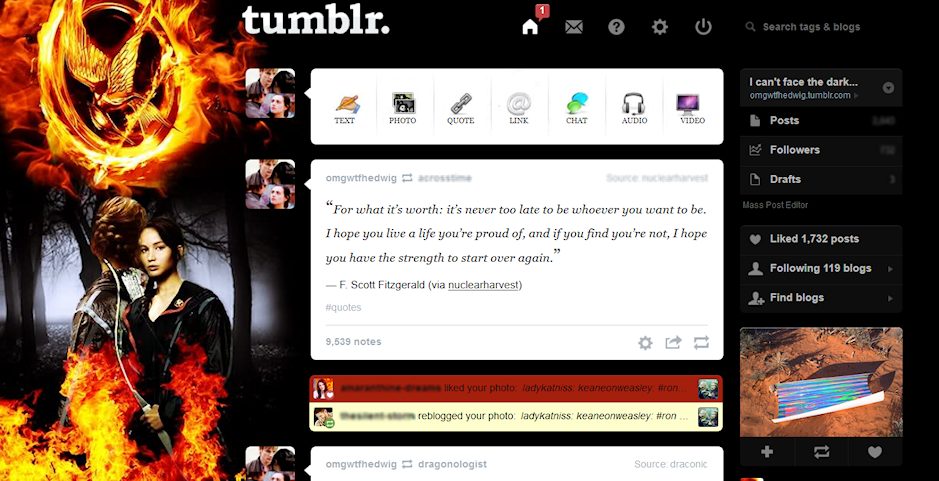Open the Tumblr home dashboard icon

point(530,27)
